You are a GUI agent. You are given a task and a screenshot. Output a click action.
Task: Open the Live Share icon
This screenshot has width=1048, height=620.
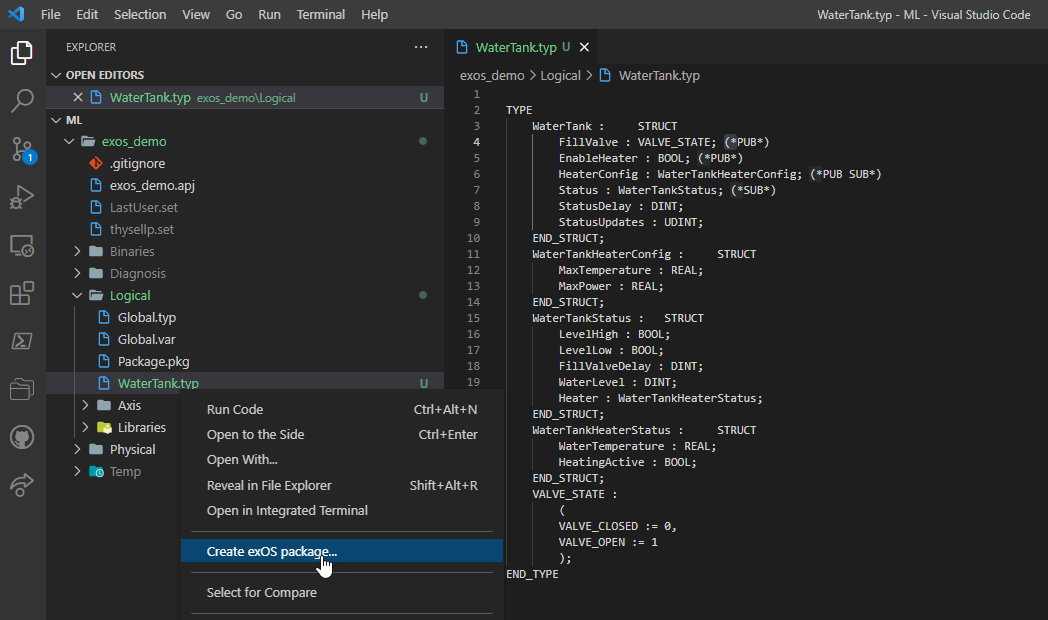(x=21, y=485)
